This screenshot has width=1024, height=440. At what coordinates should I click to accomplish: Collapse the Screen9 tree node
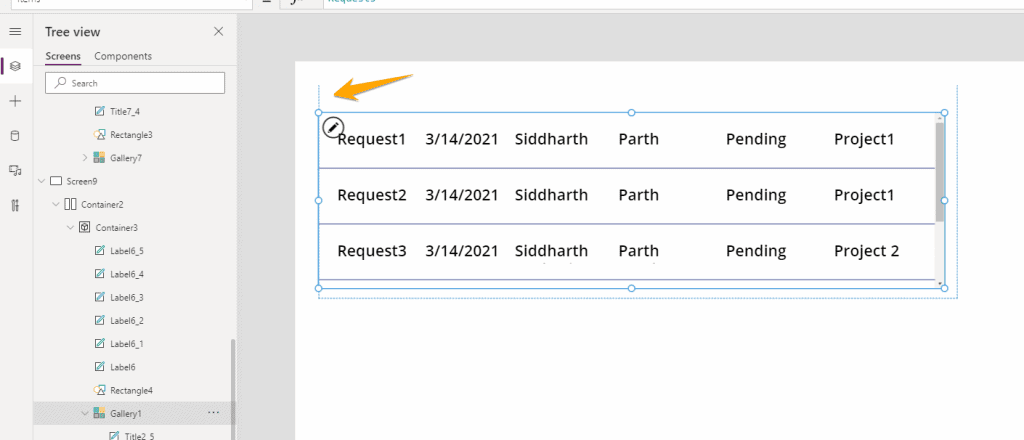point(42,181)
